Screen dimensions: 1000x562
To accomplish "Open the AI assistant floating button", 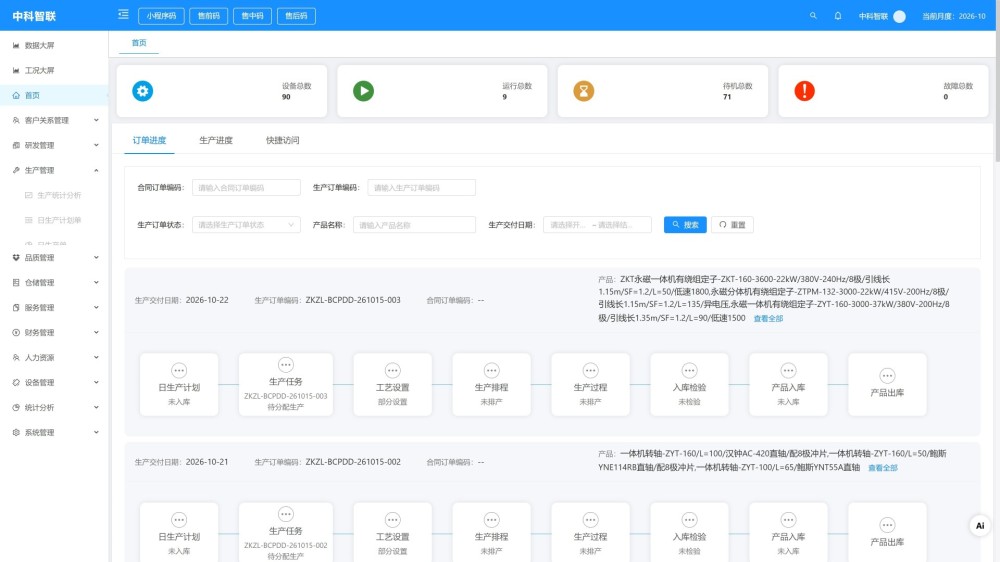I will click(980, 526).
